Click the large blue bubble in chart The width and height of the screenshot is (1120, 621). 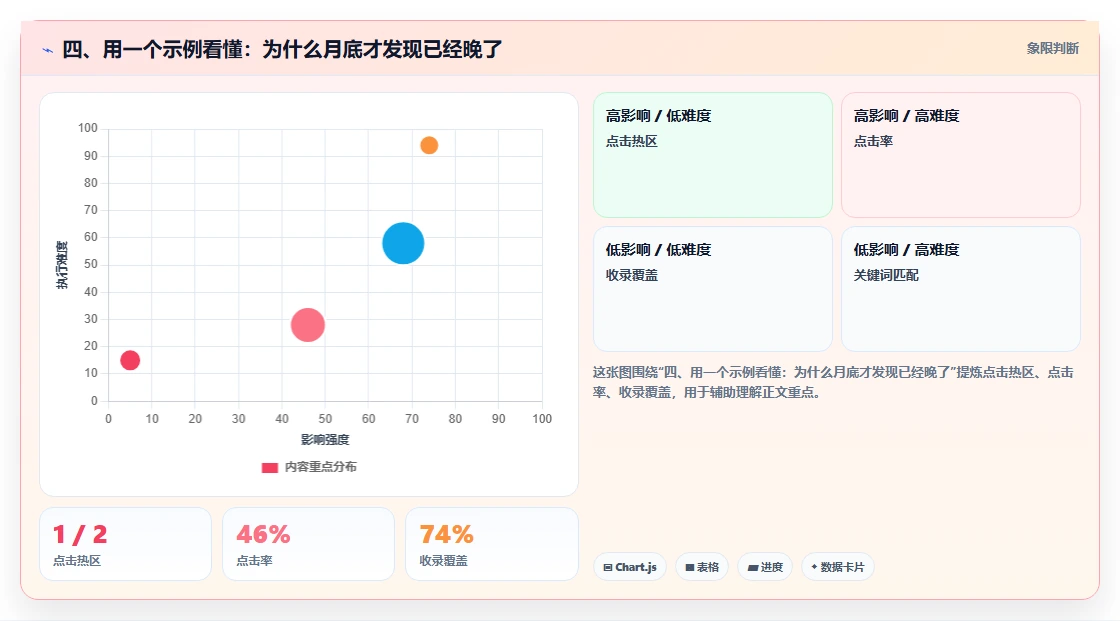coord(403,243)
